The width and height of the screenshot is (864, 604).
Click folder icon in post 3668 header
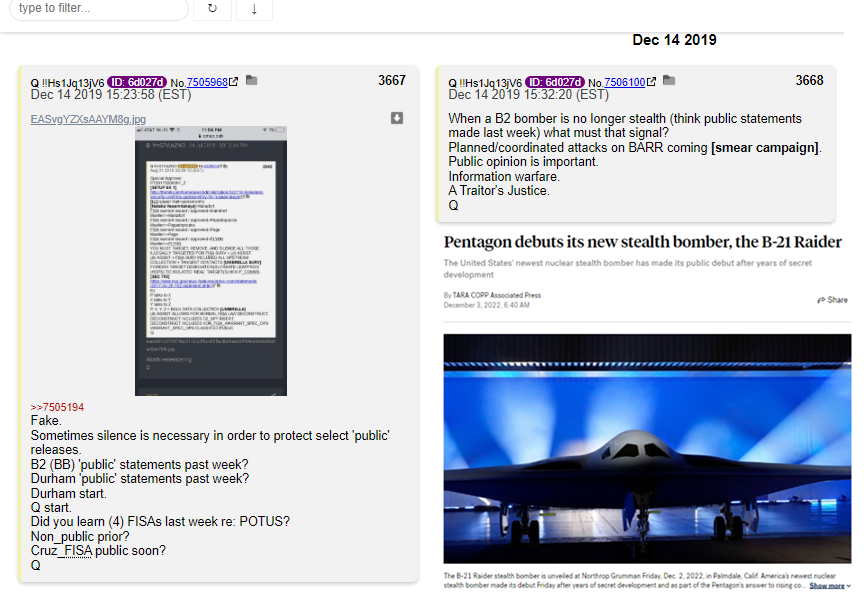pos(669,80)
